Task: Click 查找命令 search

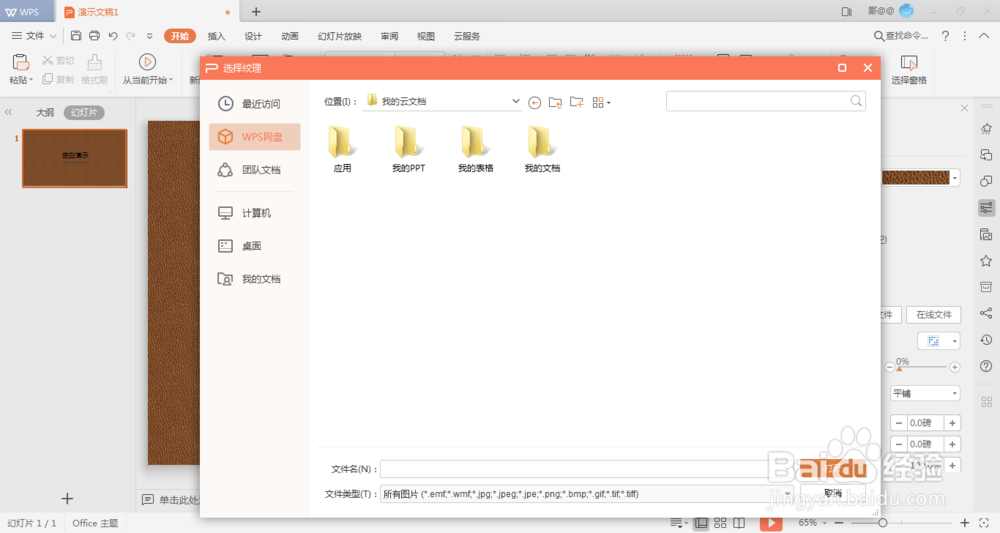Action: pos(901,36)
